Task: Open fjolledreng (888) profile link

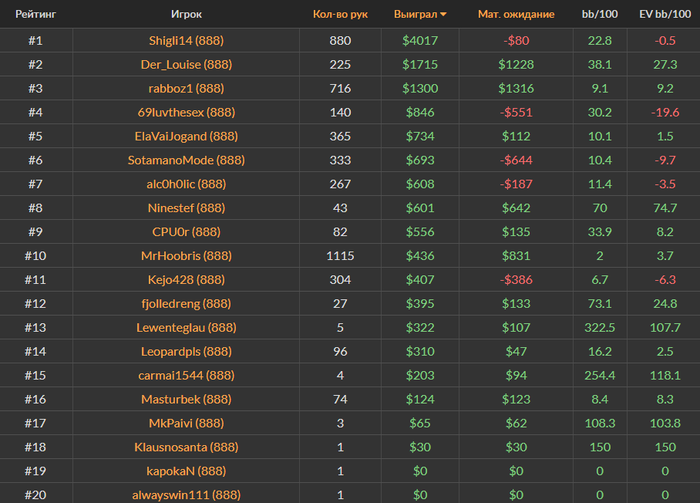Action: click(186, 303)
